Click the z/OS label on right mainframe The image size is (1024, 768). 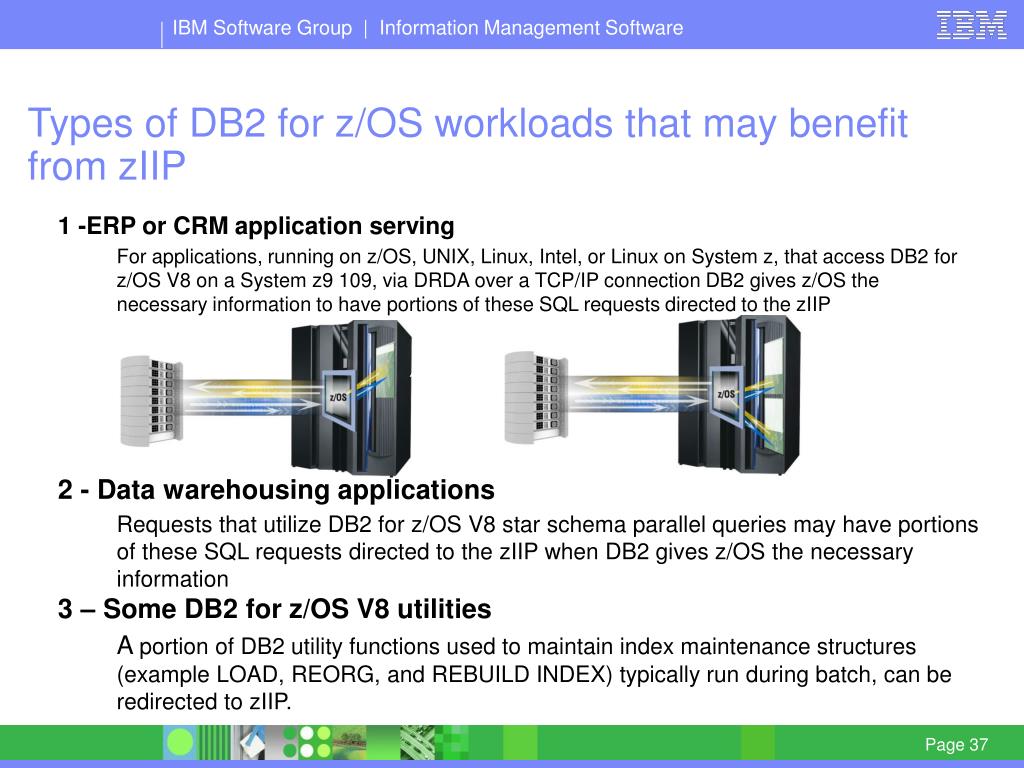726,394
